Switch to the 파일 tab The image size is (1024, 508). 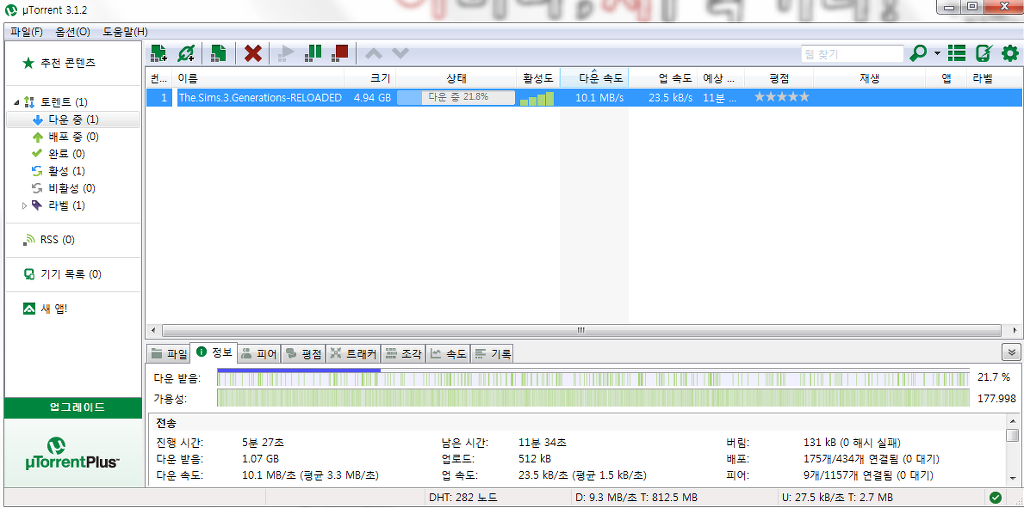click(x=169, y=354)
